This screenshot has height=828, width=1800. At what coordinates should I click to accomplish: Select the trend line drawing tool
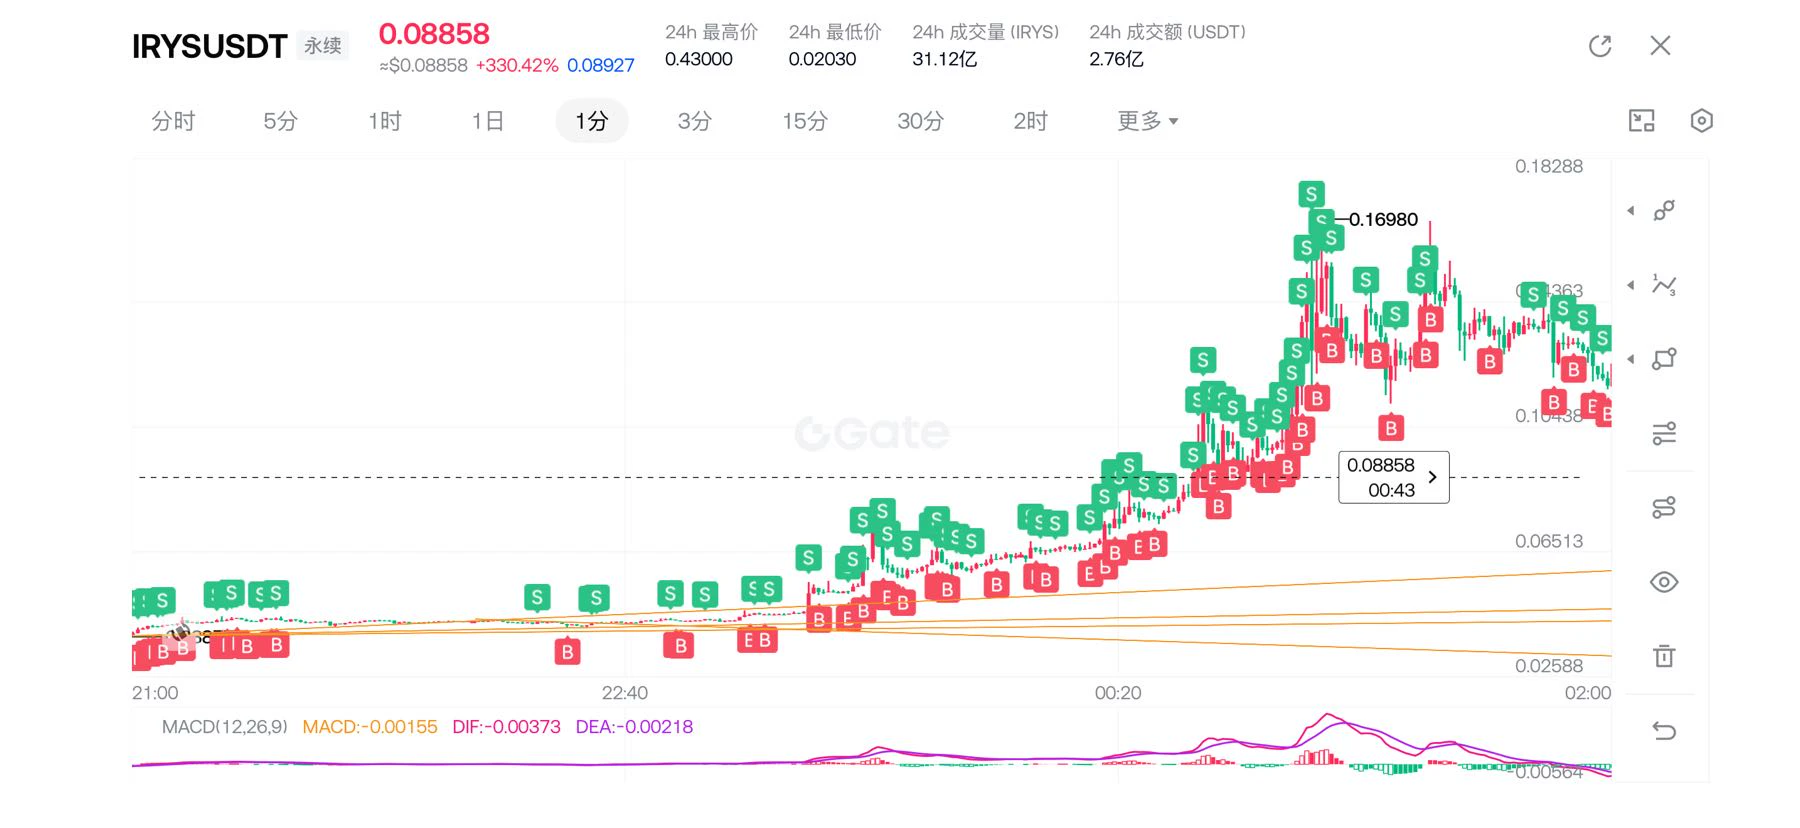point(1664,210)
